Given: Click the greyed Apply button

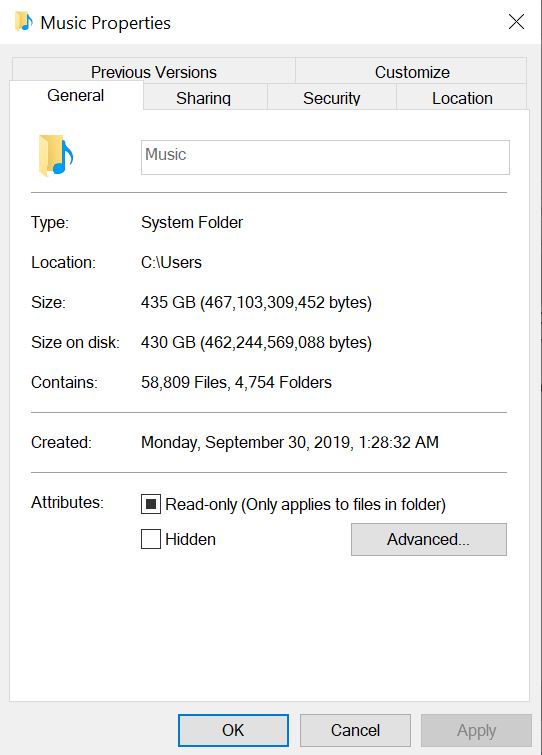Looking at the screenshot, I should [477, 730].
